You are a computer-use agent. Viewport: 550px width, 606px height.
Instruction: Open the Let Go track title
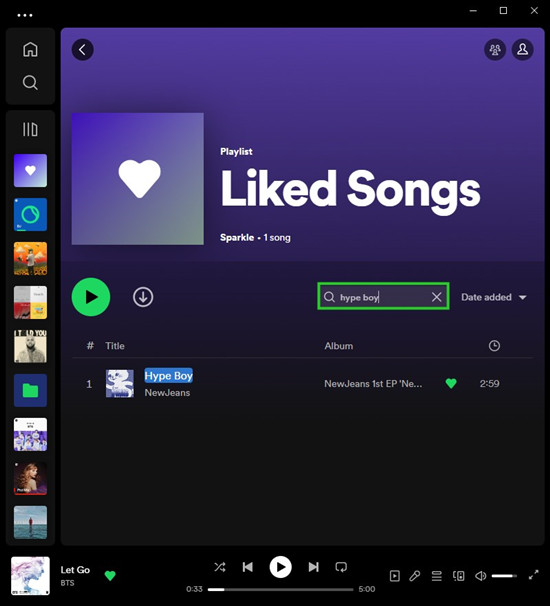coord(75,570)
